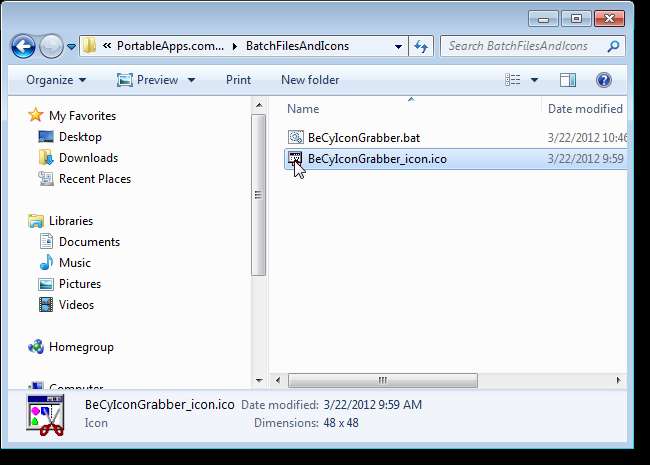Click the greyed Forward navigation arrow
Image resolution: width=650 pixels, height=465 pixels.
click(51, 46)
